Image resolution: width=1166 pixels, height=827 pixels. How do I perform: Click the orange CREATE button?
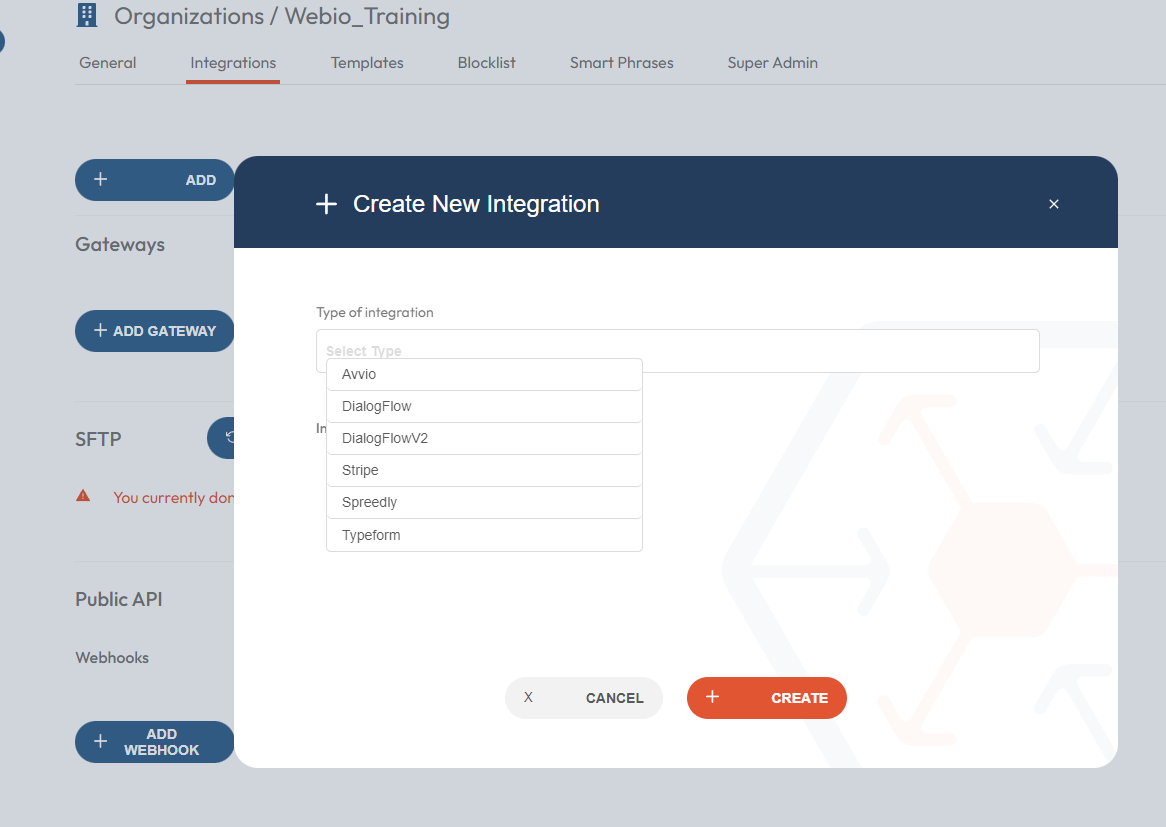(767, 698)
